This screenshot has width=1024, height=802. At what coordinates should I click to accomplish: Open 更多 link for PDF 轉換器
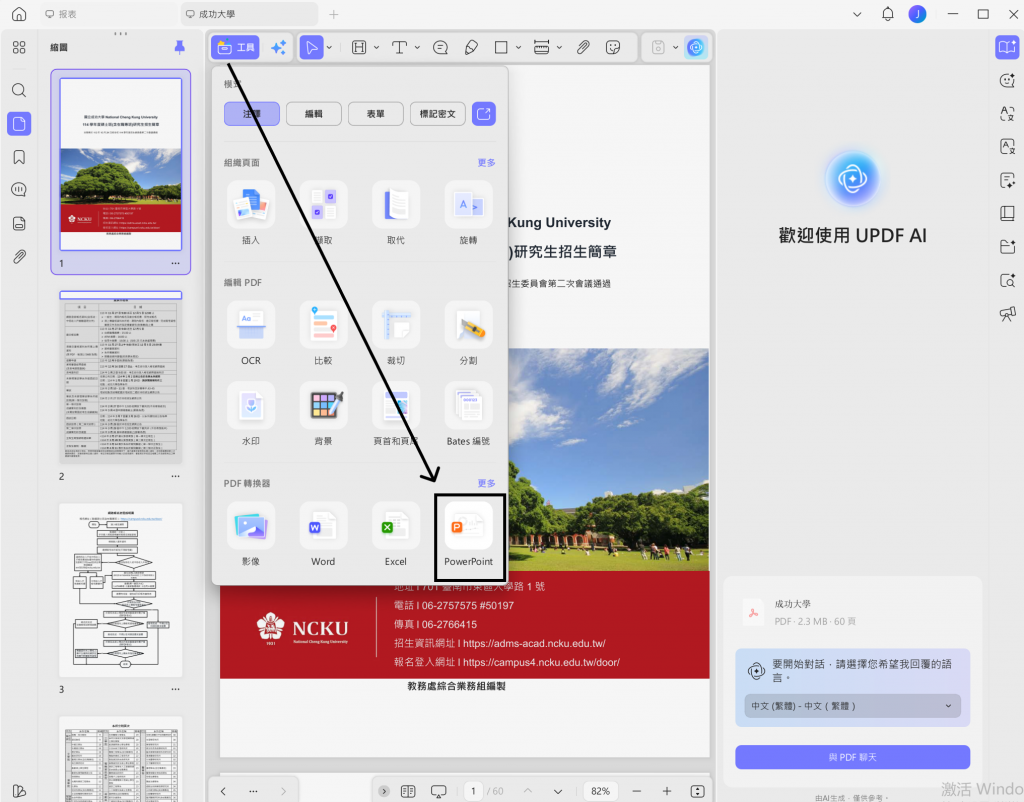tap(487, 483)
